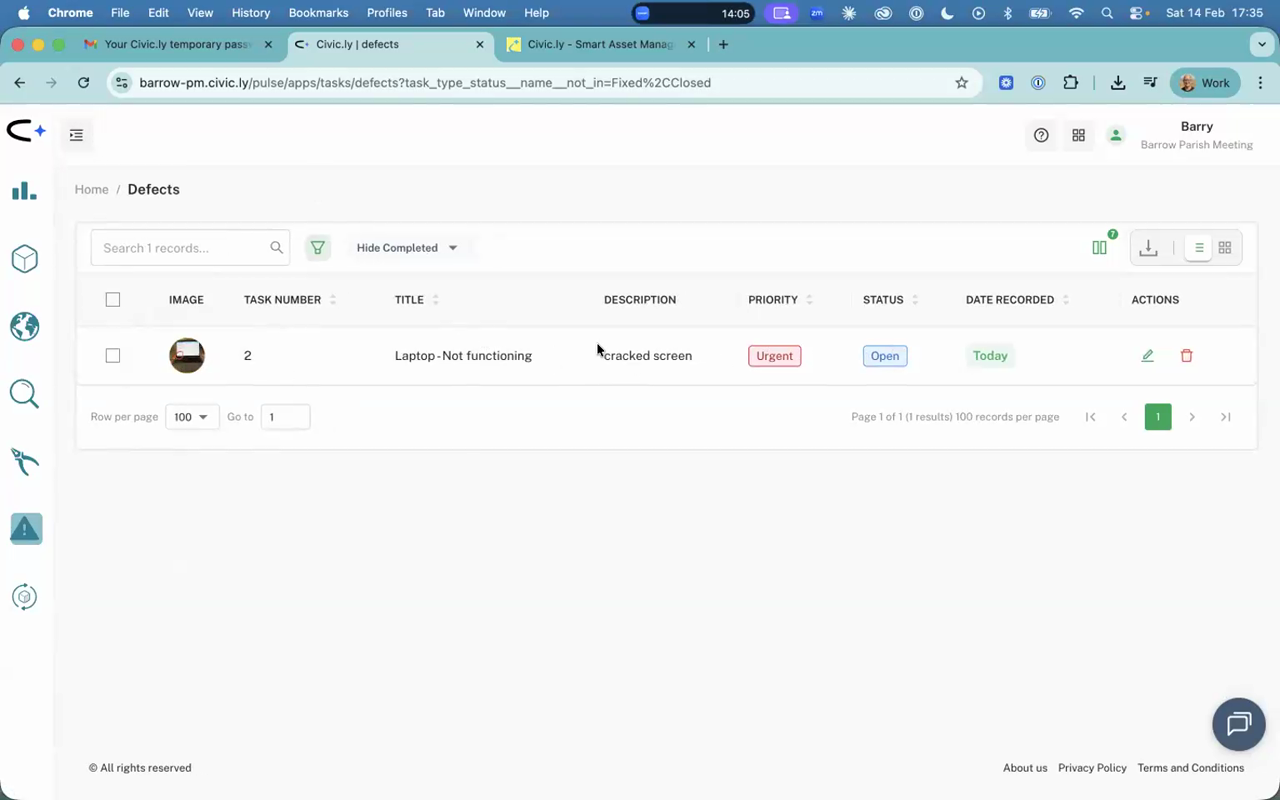The image size is (1280, 800).
Task: Open the Privacy Policy link
Action: (x=1092, y=767)
